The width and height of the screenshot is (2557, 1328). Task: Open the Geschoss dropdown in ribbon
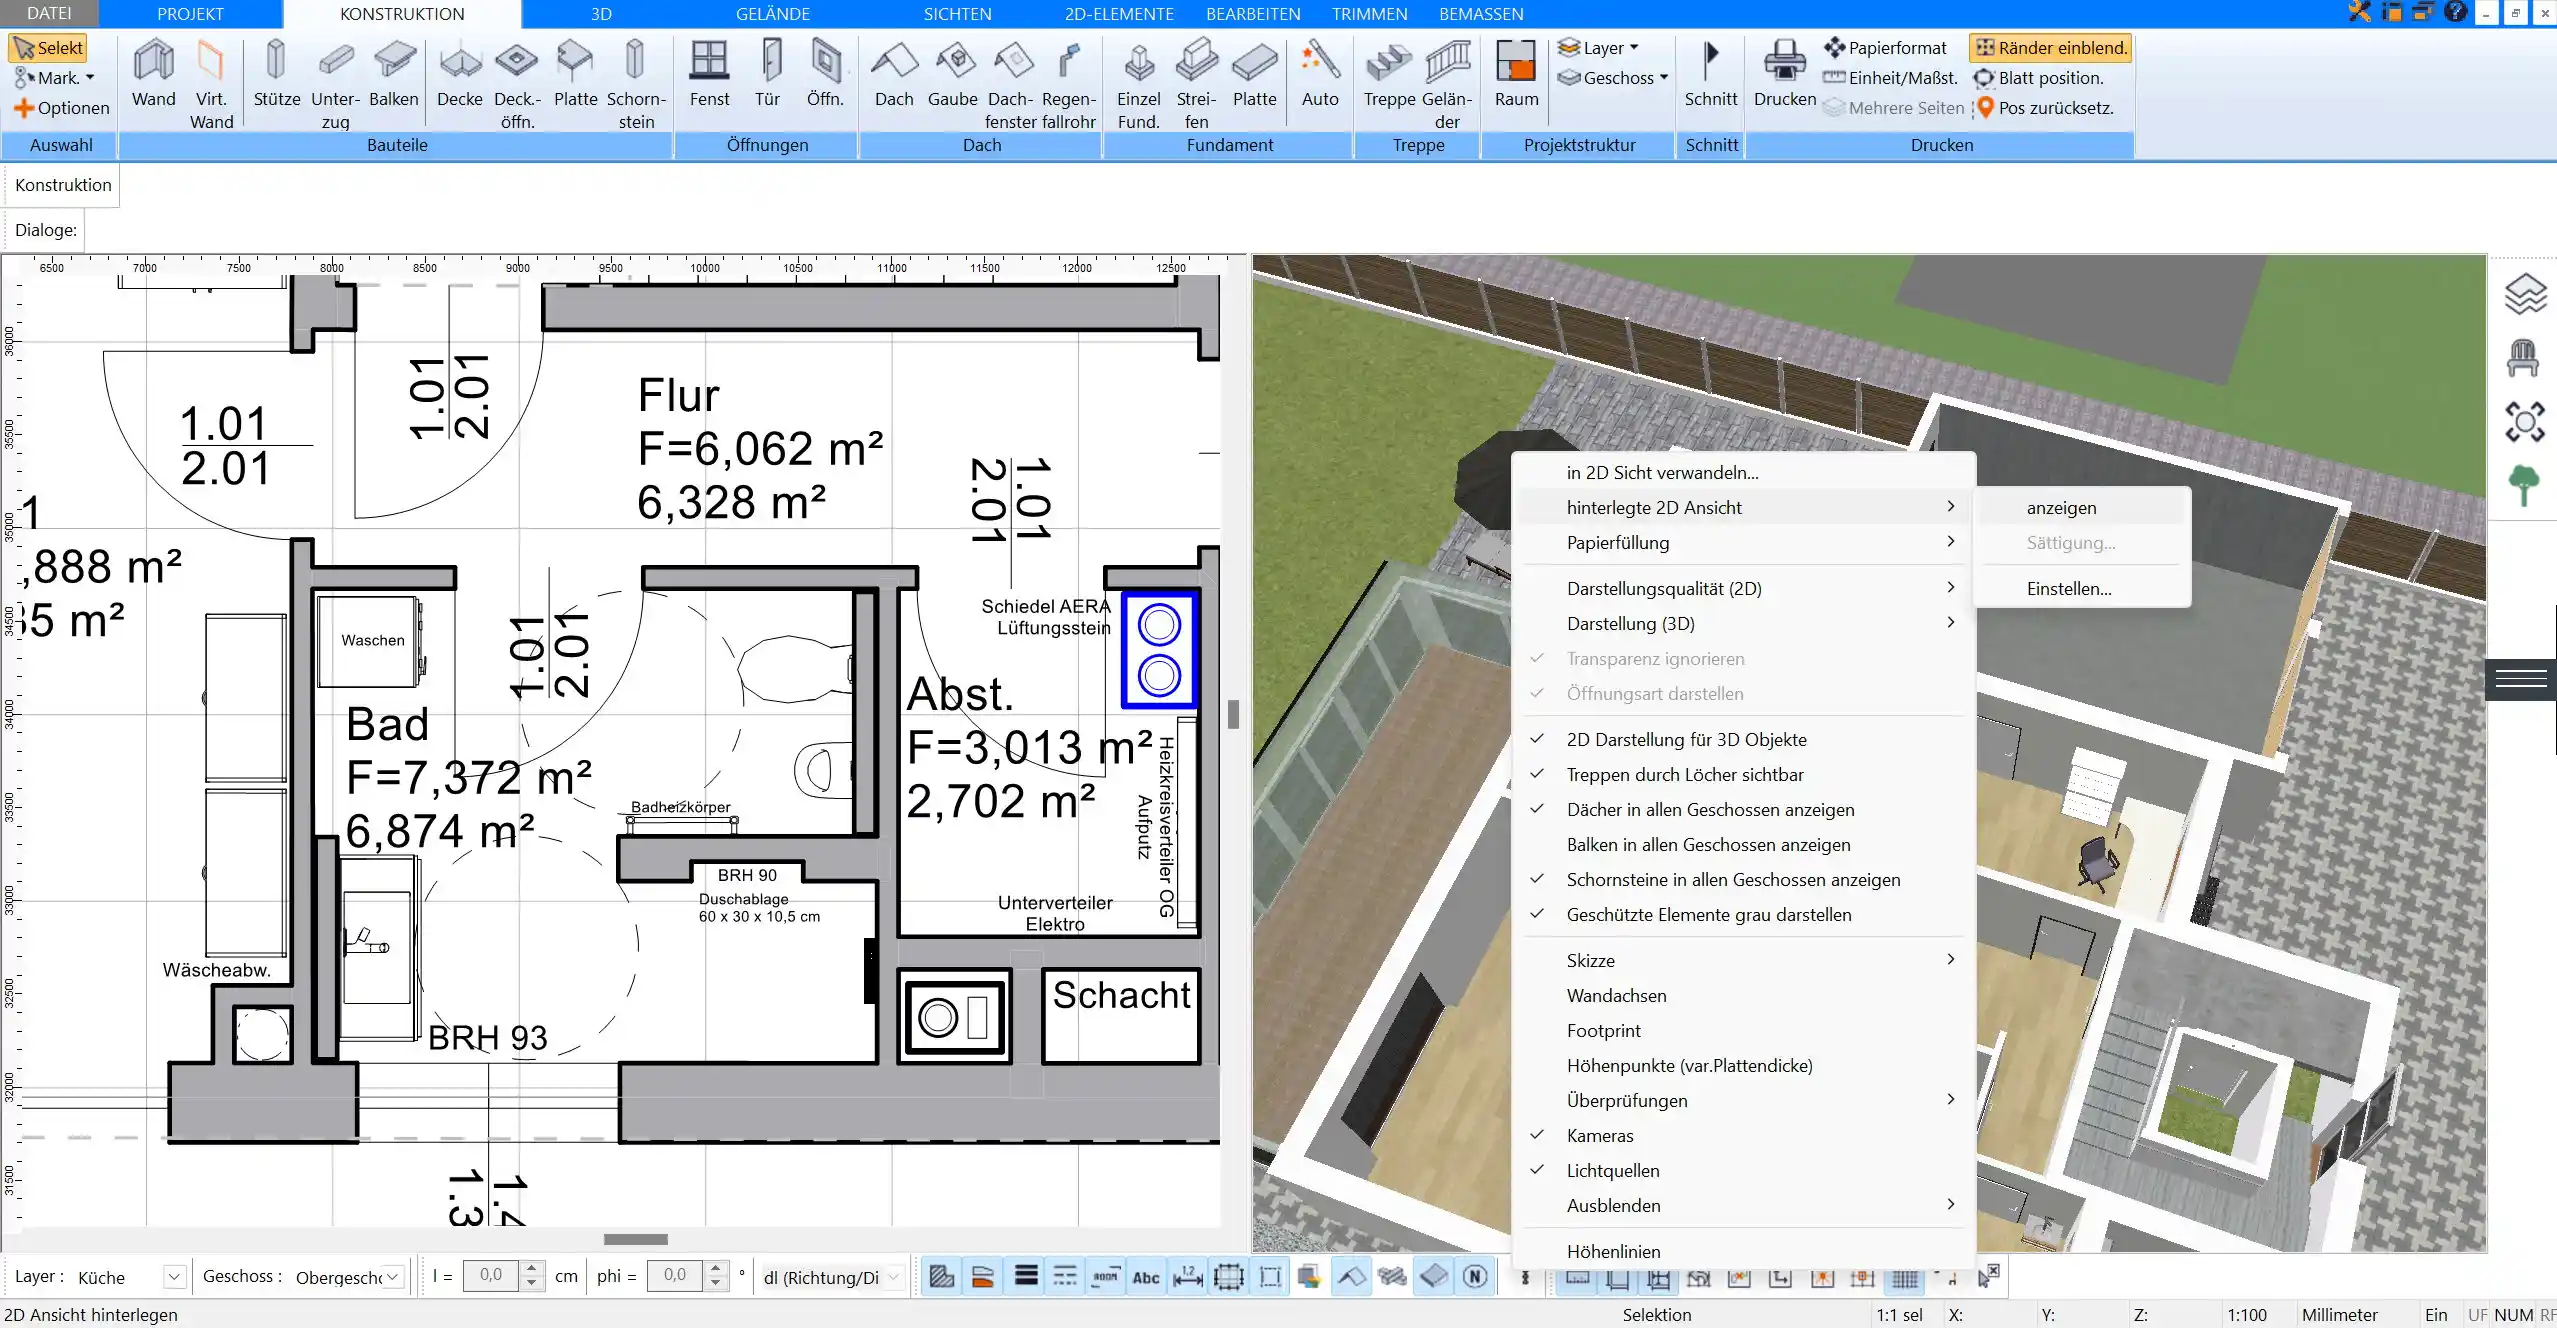tap(1613, 78)
